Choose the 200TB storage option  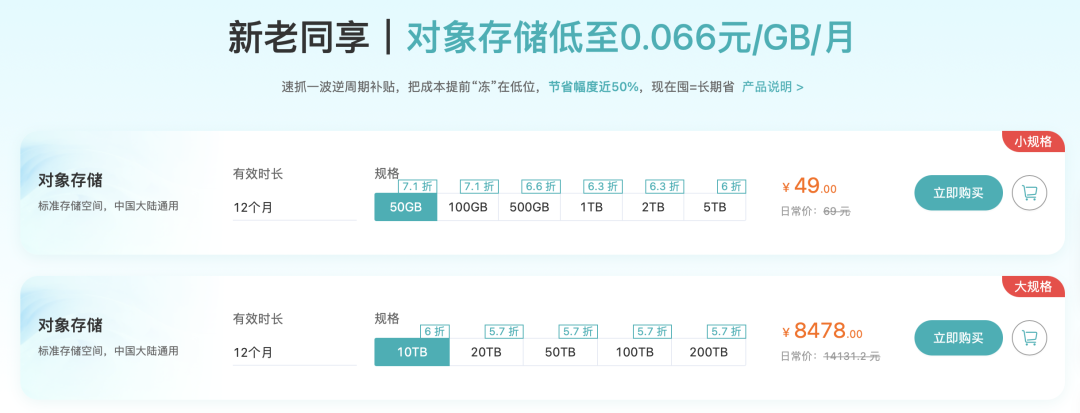tap(709, 352)
